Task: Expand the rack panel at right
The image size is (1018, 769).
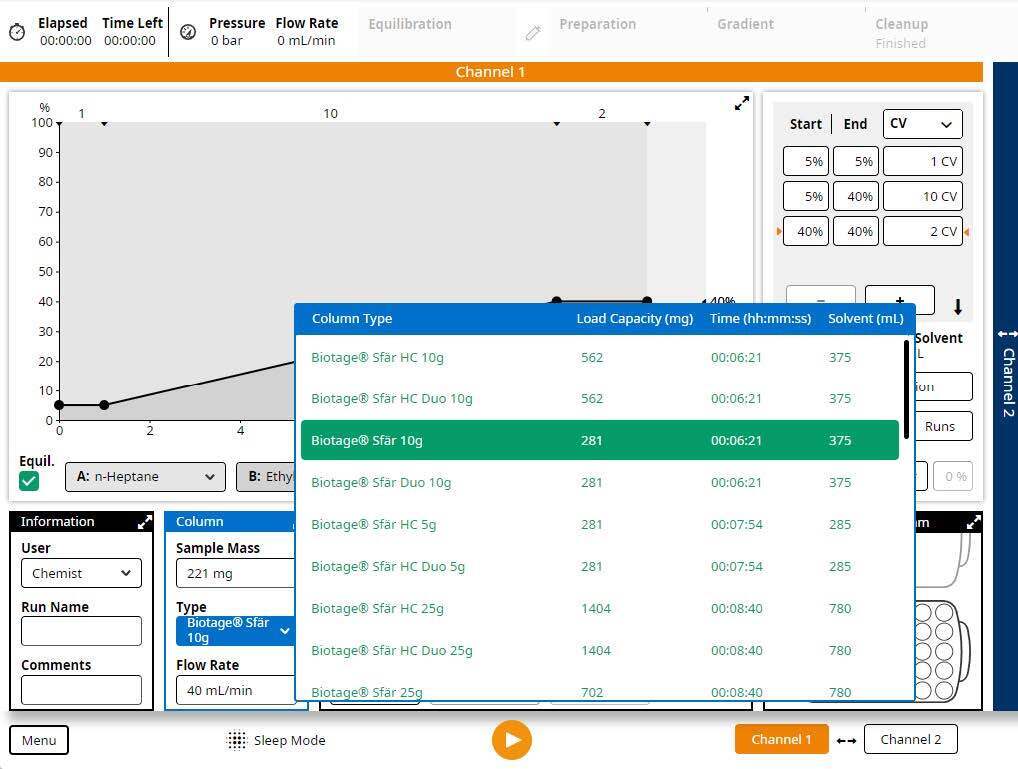Action: [x=973, y=522]
